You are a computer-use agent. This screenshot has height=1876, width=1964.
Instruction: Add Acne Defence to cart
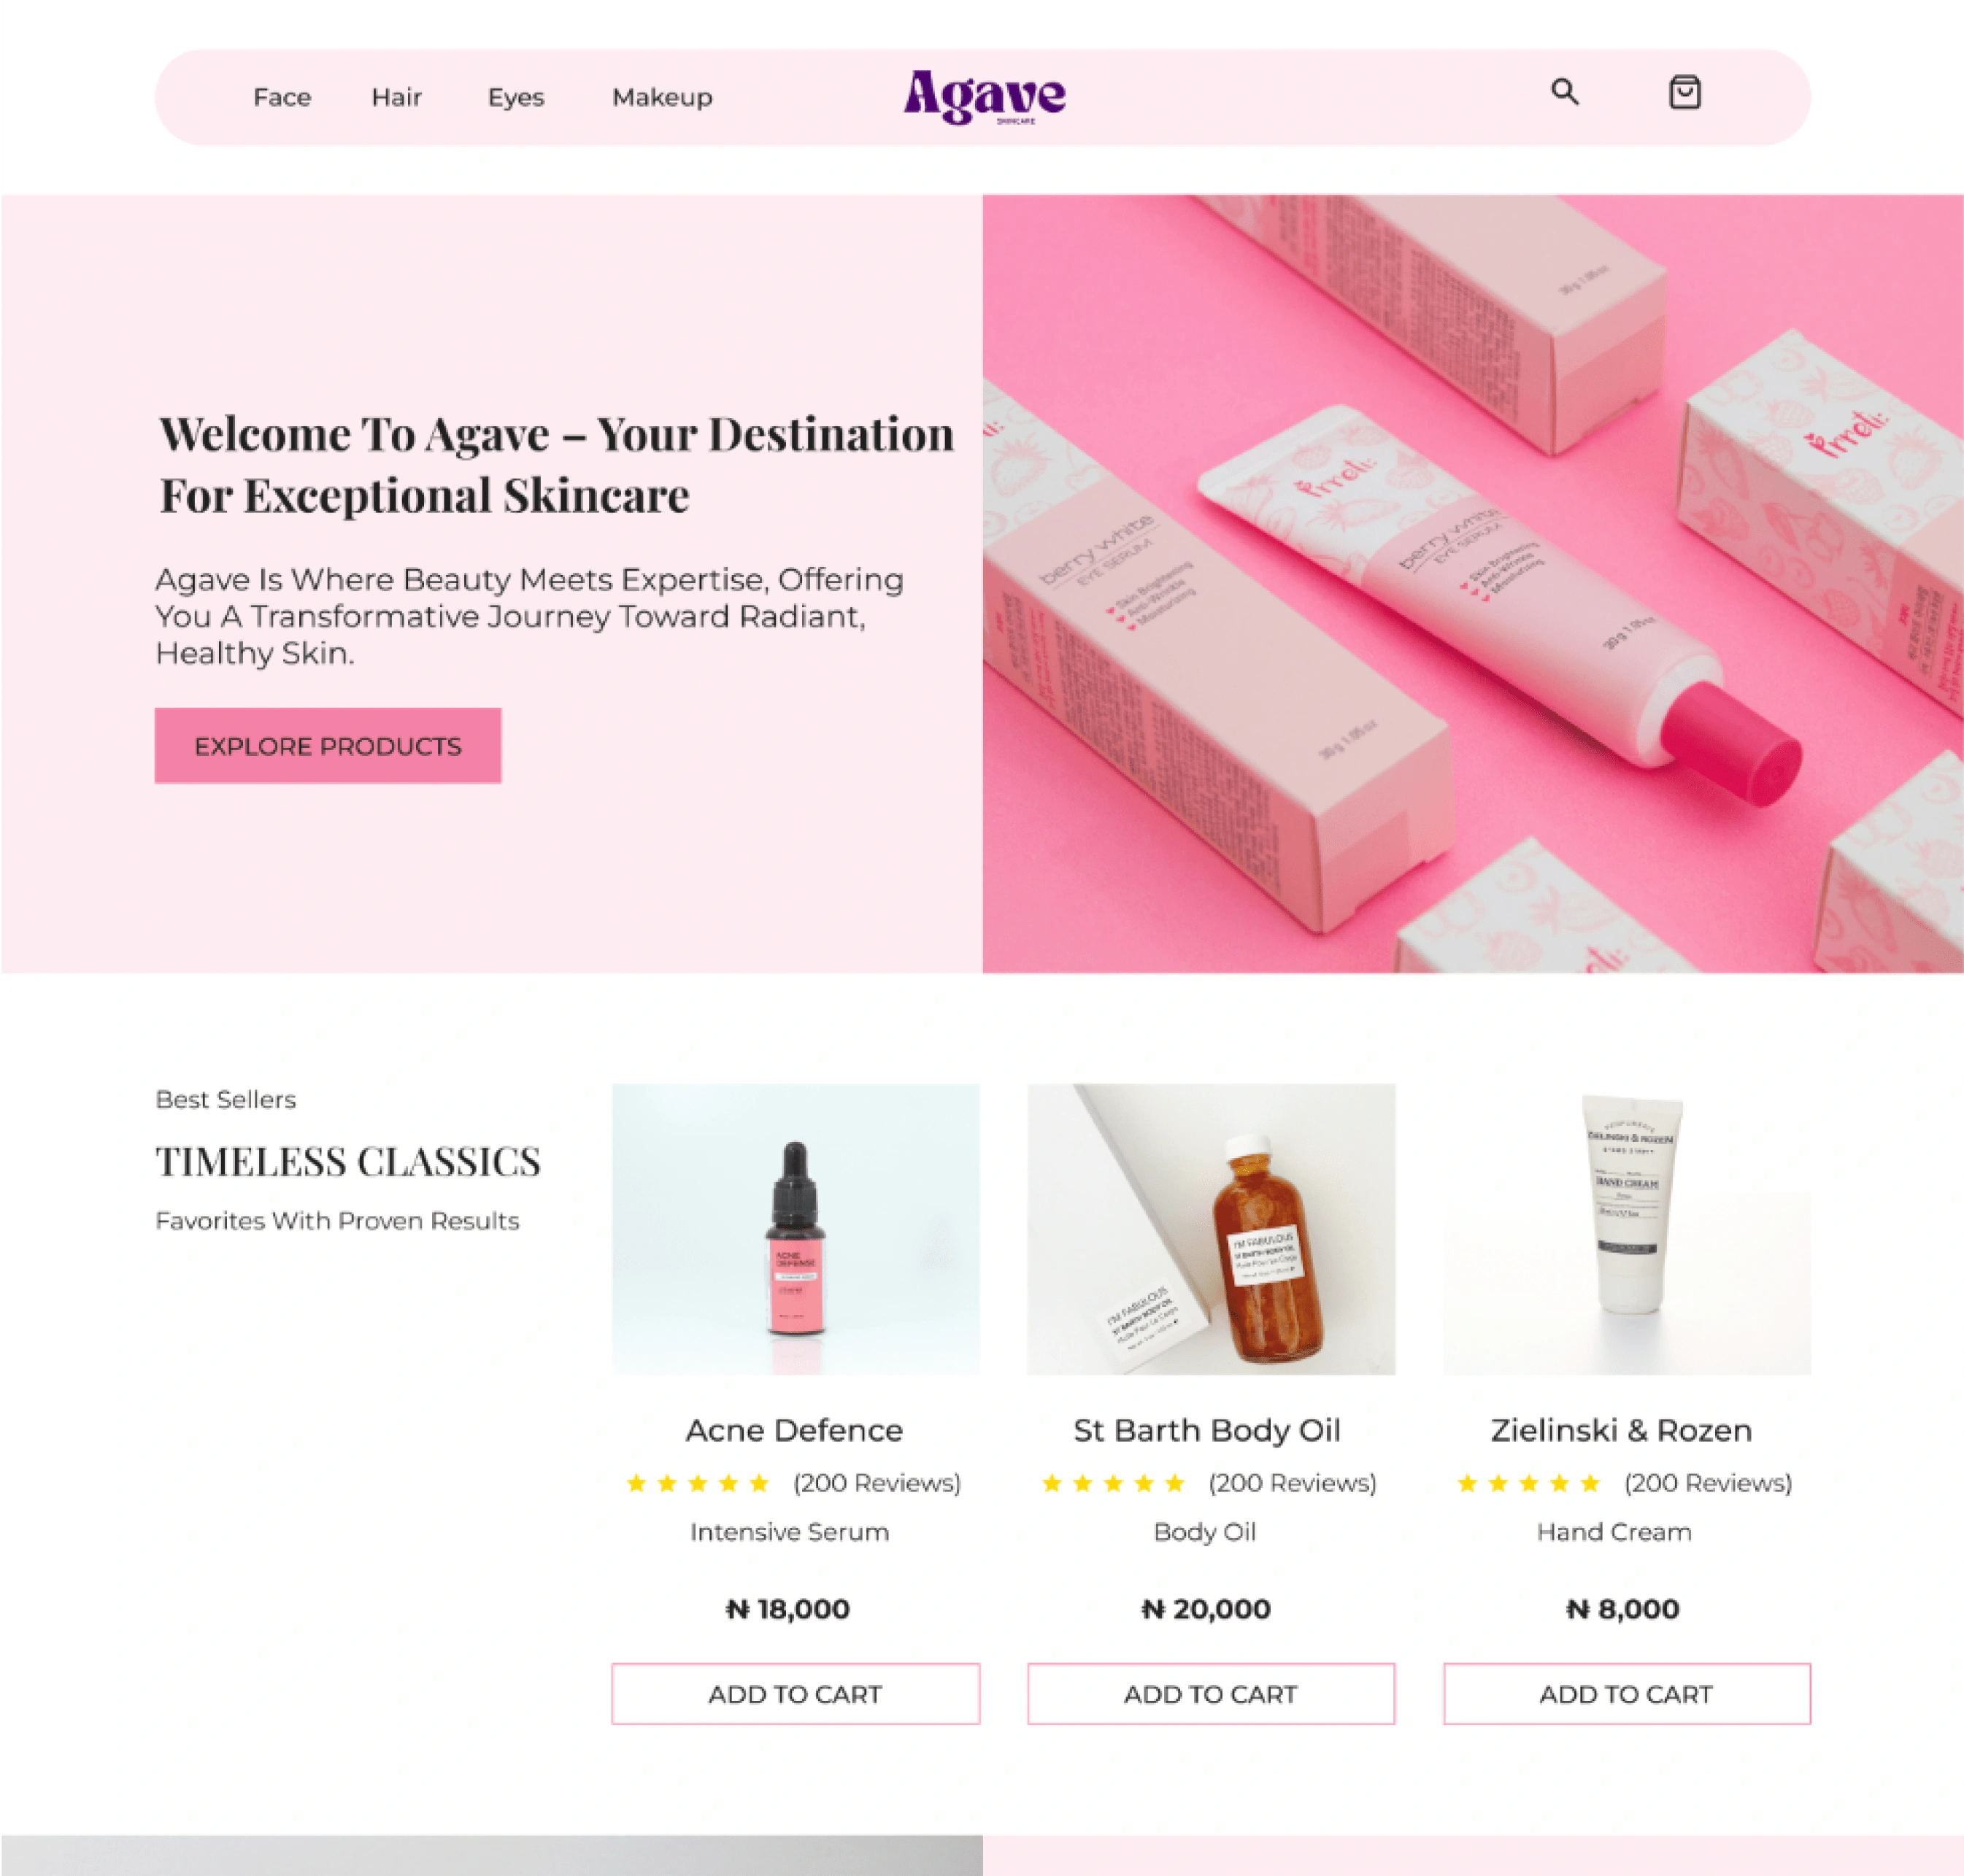click(x=796, y=1694)
